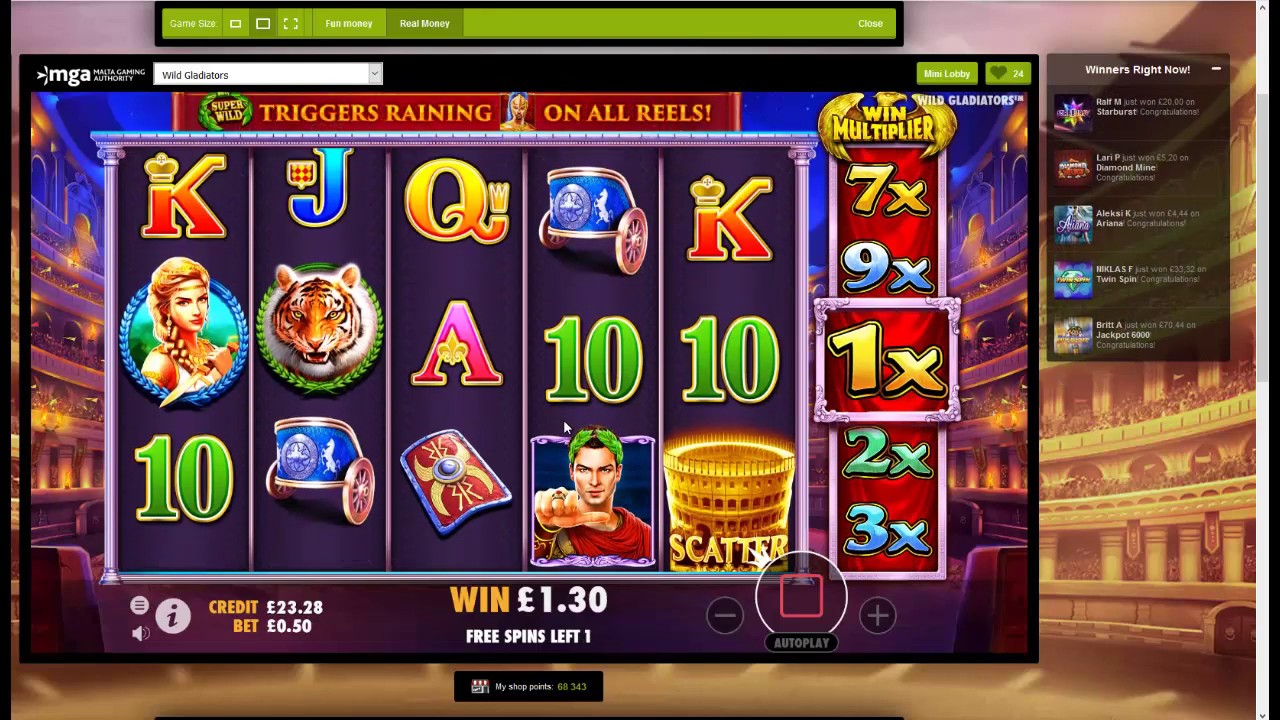Viewport: 1280px width, 720px height.
Task: Click the Autoplay button
Action: tap(801, 643)
